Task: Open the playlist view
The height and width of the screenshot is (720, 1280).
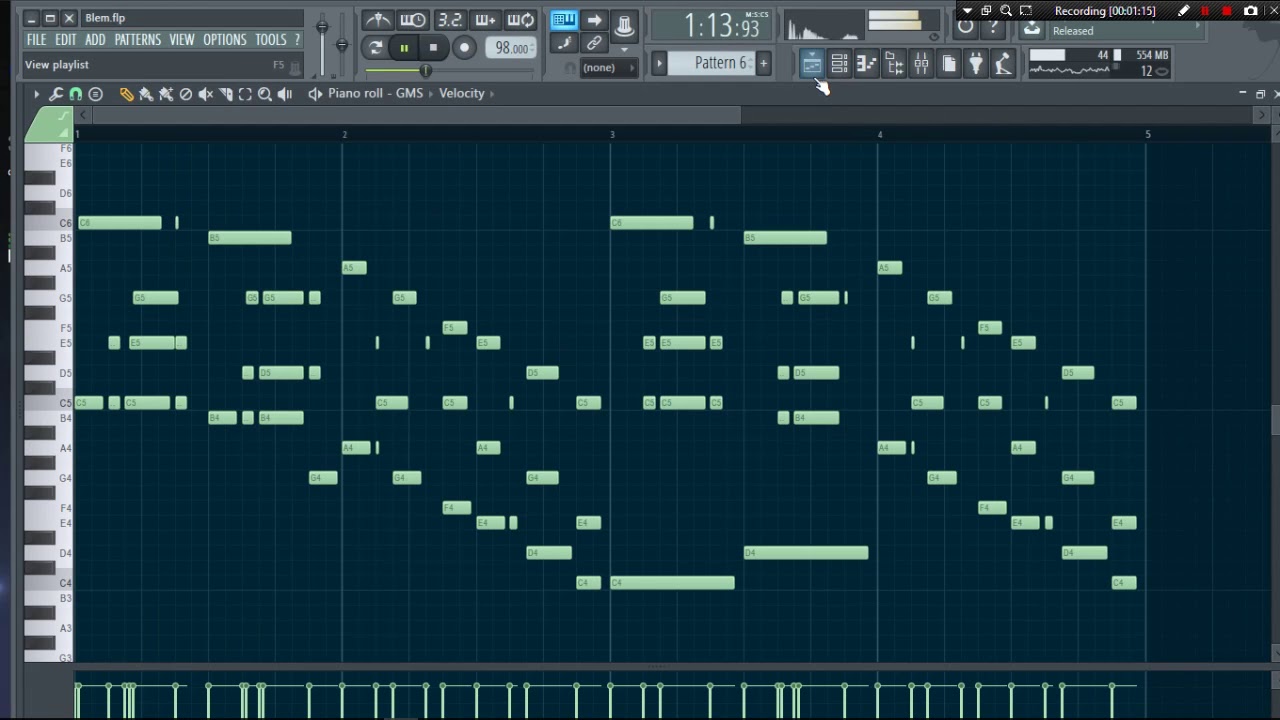Action: coord(812,65)
